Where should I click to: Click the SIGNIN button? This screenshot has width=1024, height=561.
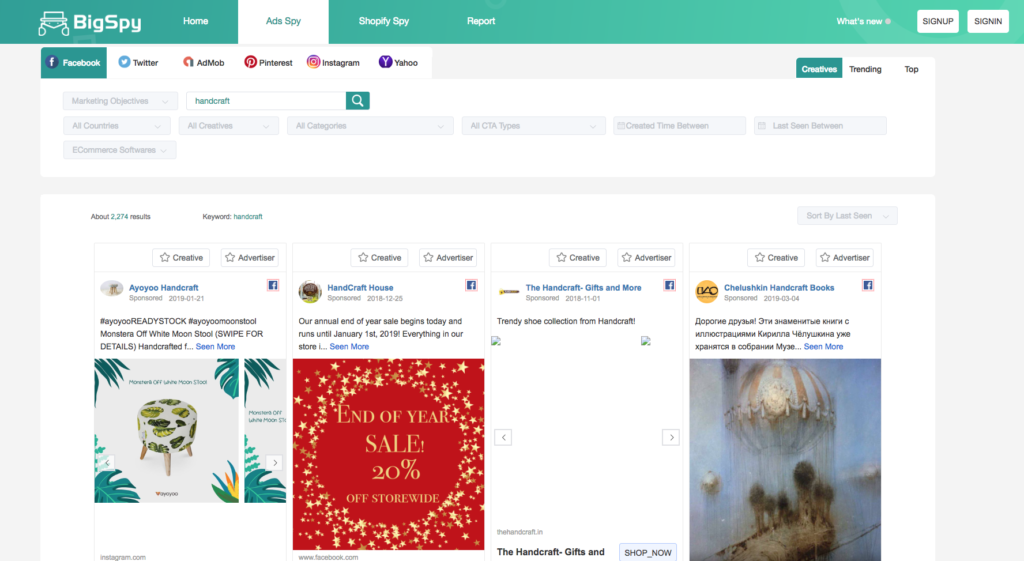click(988, 21)
